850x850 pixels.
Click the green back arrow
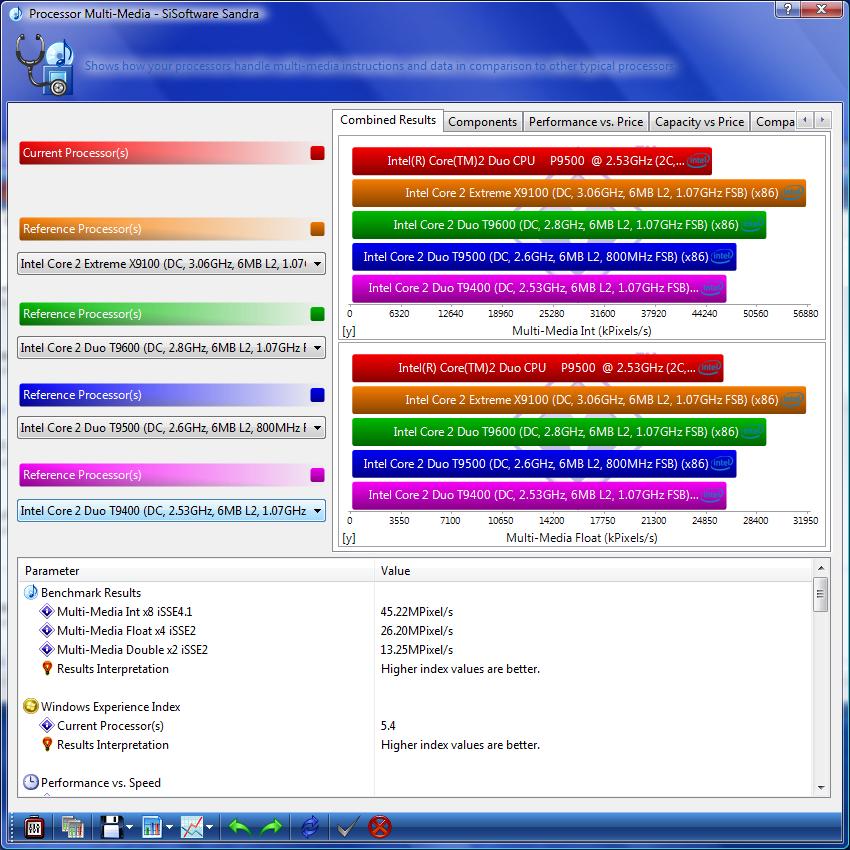[240, 827]
